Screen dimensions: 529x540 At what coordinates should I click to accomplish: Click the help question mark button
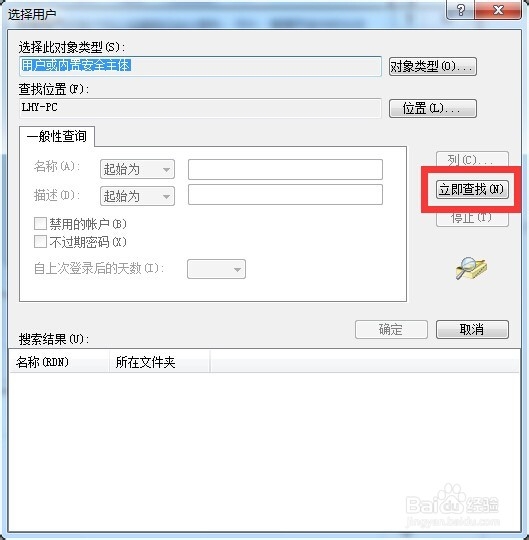460,10
